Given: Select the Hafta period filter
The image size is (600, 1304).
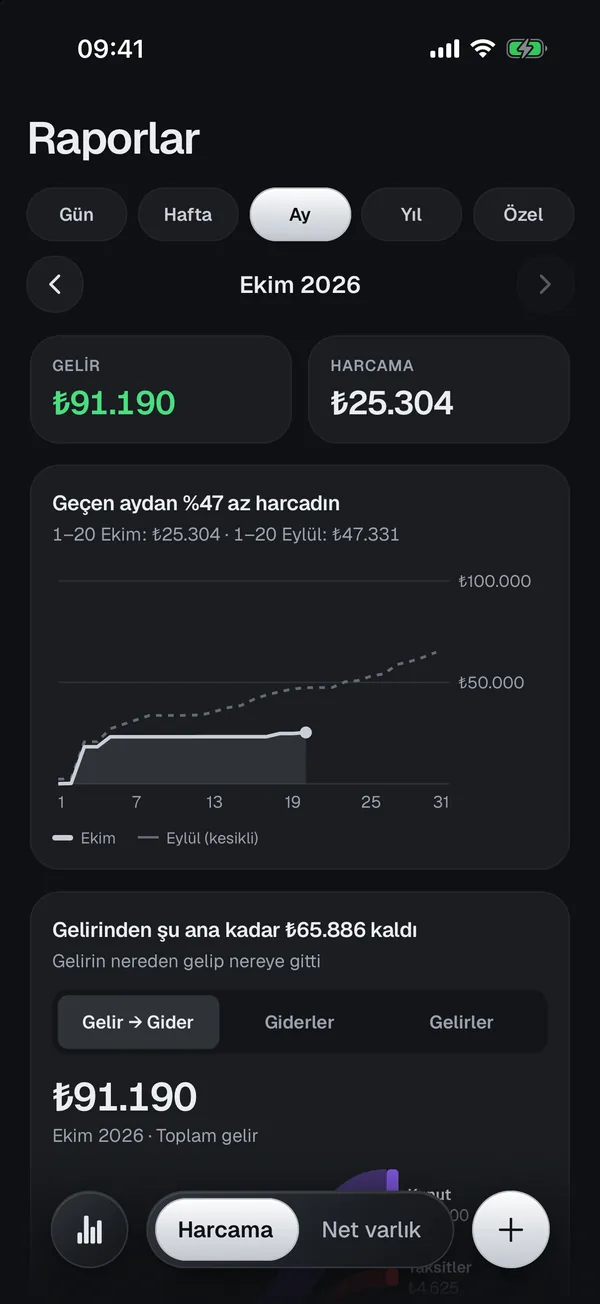Looking at the screenshot, I should click(188, 215).
